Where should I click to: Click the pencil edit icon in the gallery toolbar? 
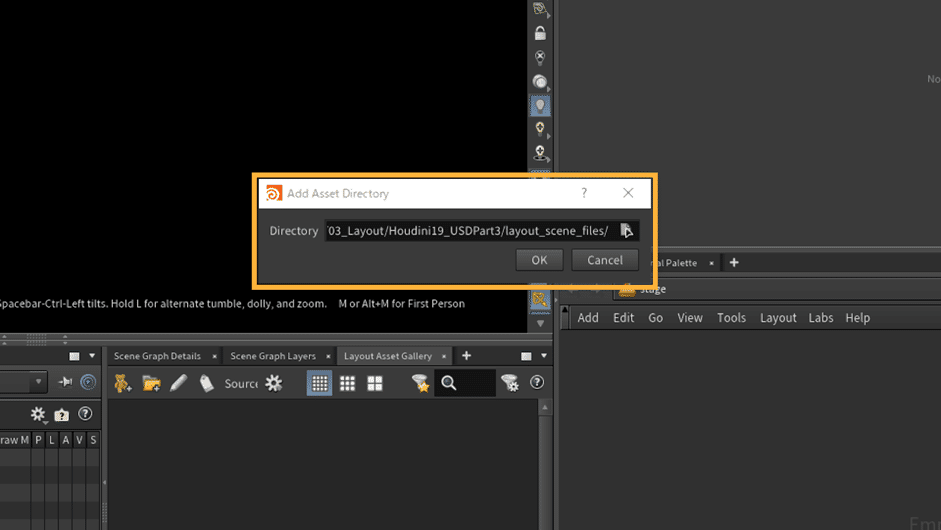pyautogui.click(x=178, y=383)
